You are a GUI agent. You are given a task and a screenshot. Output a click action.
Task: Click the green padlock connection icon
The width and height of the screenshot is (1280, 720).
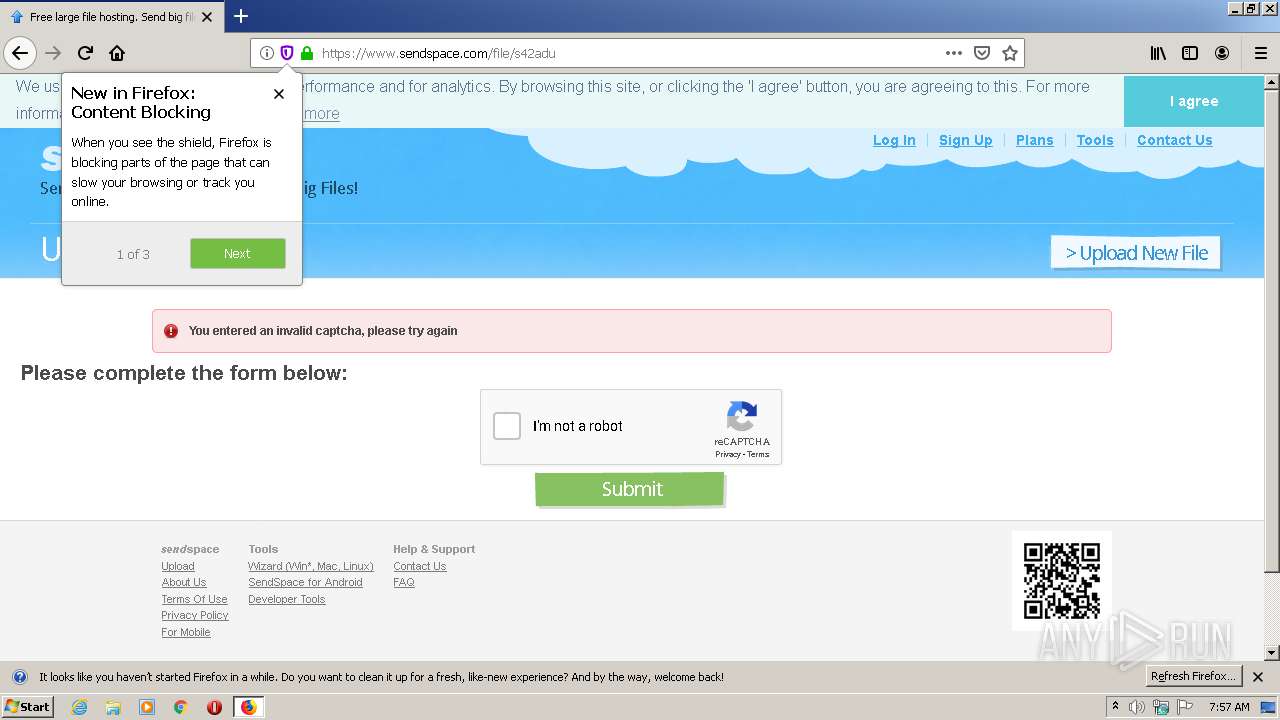pyautogui.click(x=307, y=53)
